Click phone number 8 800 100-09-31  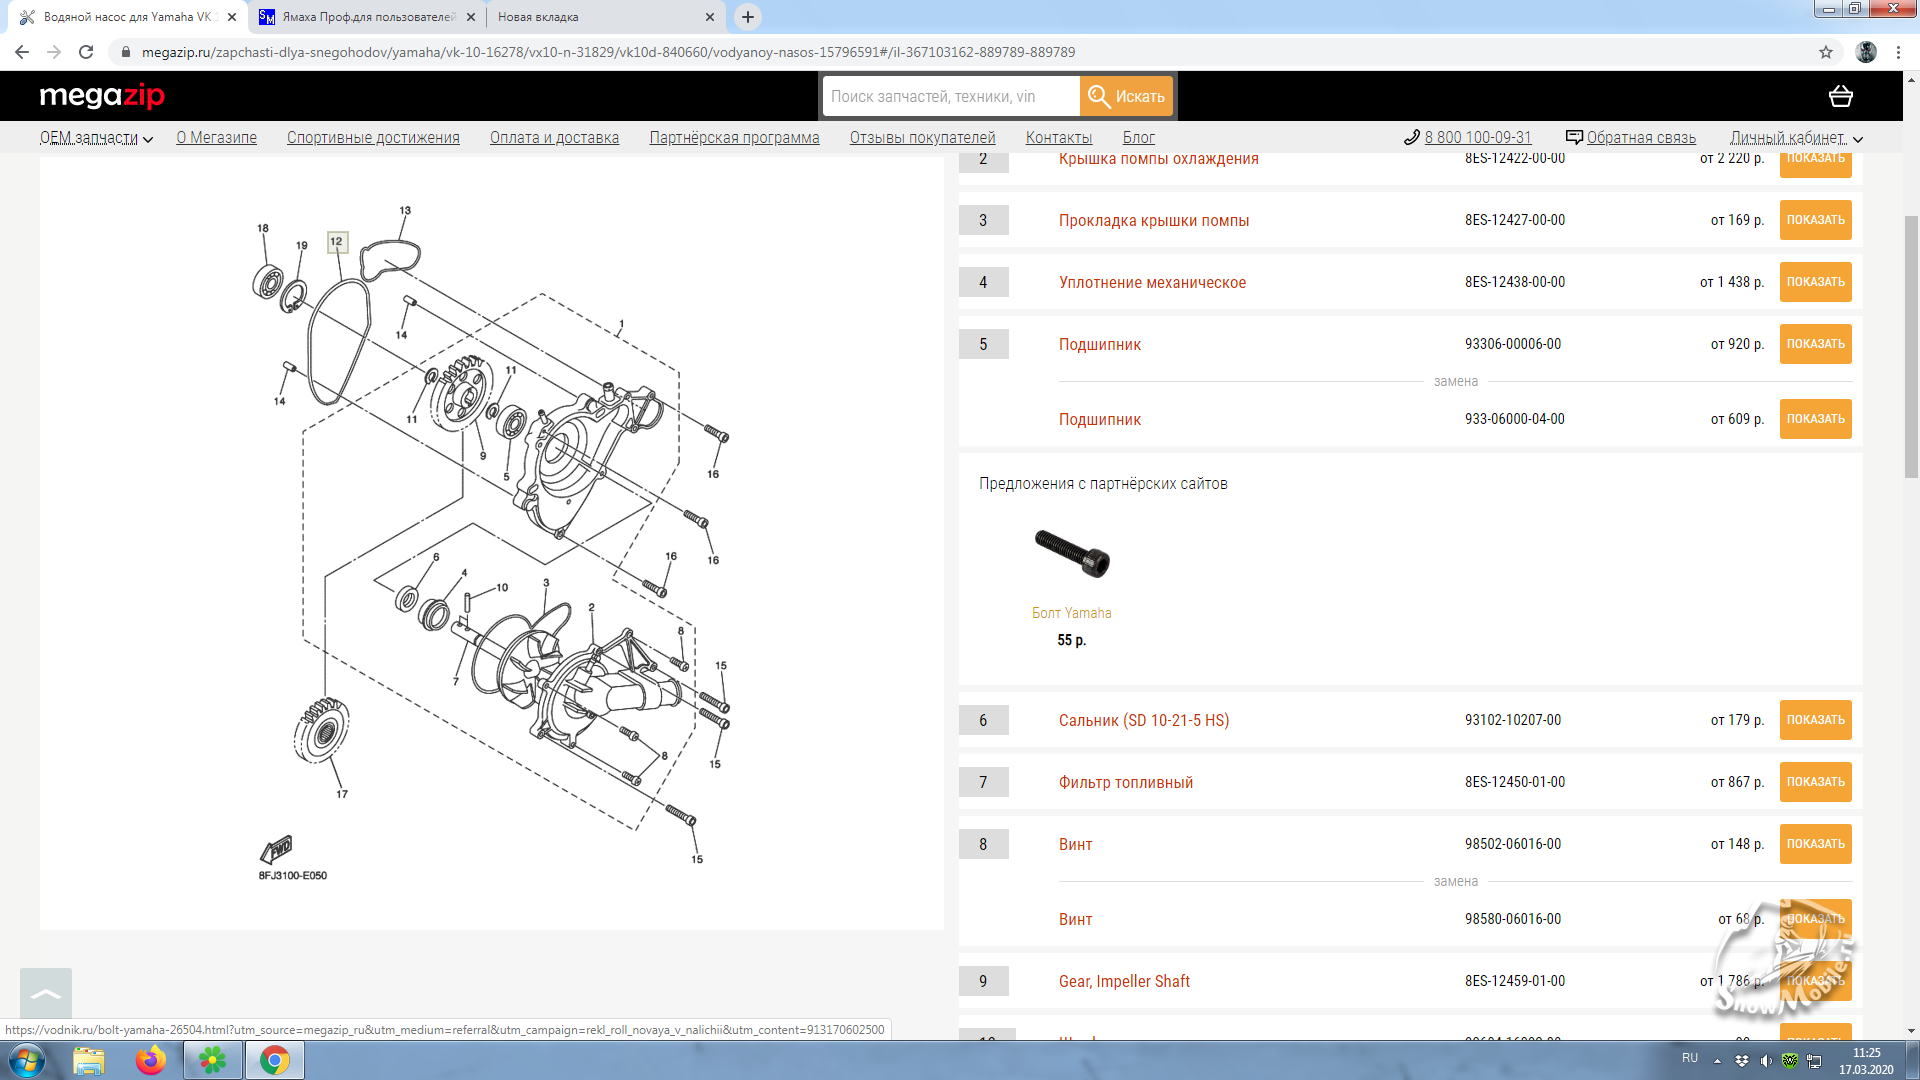(1477, 138)
